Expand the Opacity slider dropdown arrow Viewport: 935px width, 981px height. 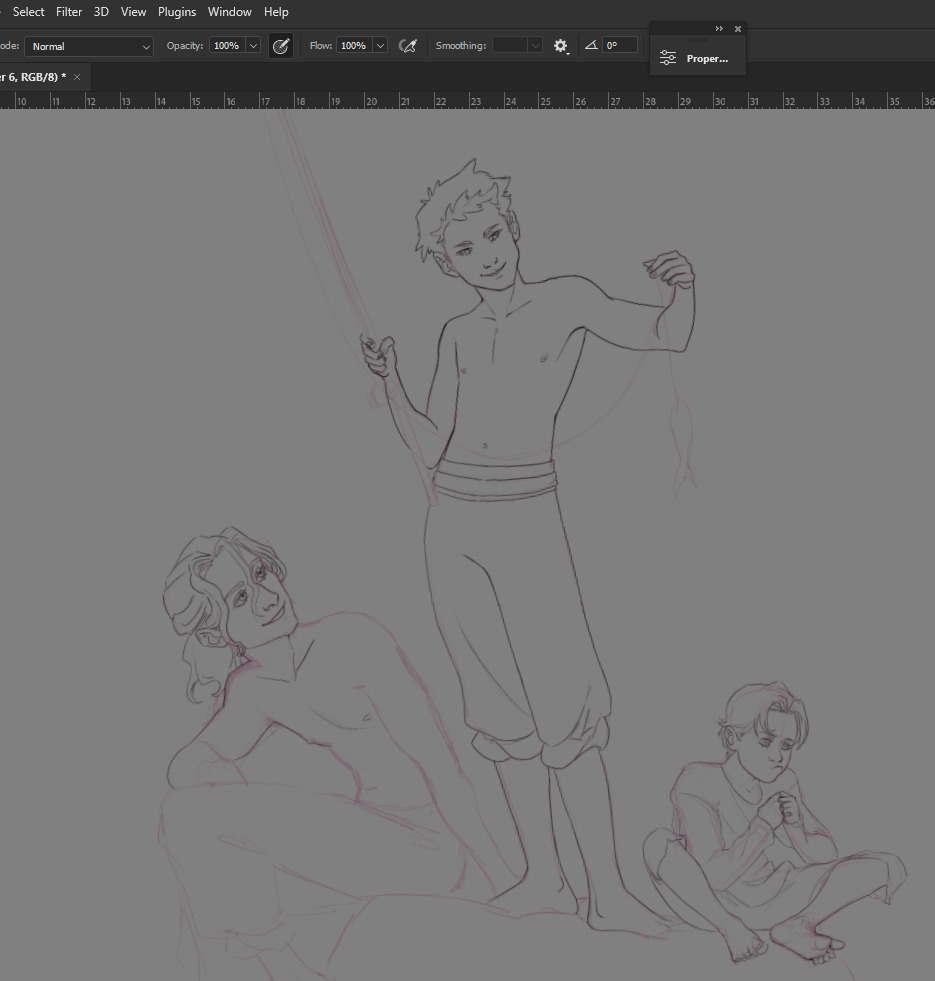tap(253, 46)
